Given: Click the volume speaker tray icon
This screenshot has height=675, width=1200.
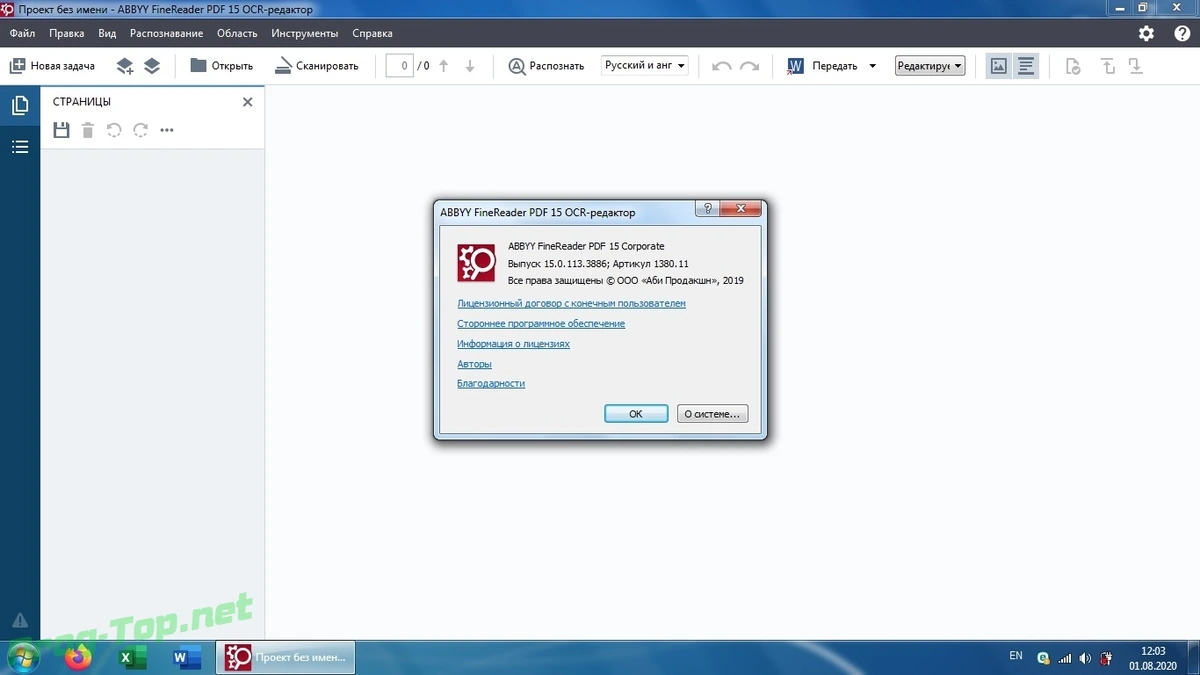Looking at the screenshot, I should click(1085, 658).
